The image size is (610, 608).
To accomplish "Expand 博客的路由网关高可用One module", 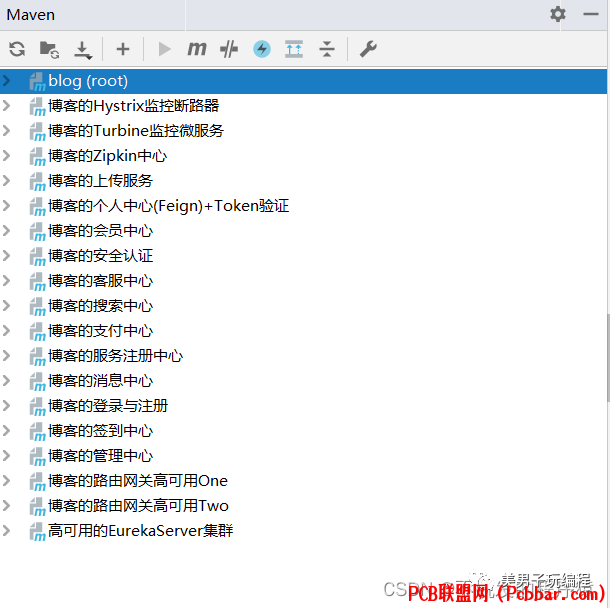I will 6,481.
